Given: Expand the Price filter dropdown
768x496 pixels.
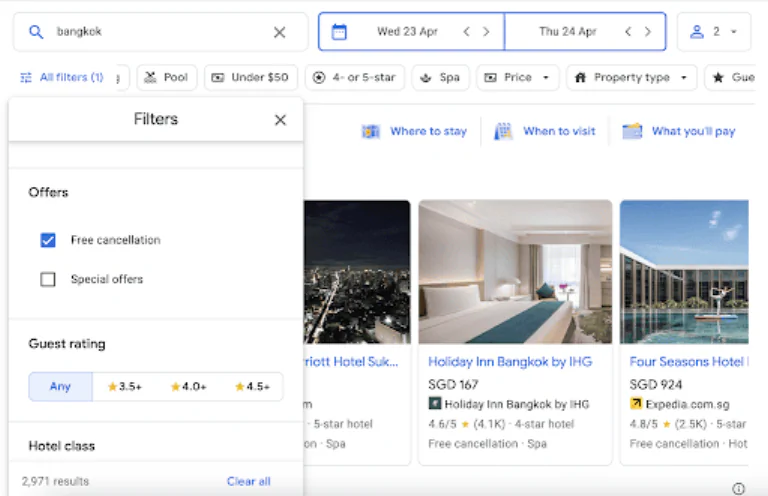Looking at the screenshot, I should [x=518, y=77].
